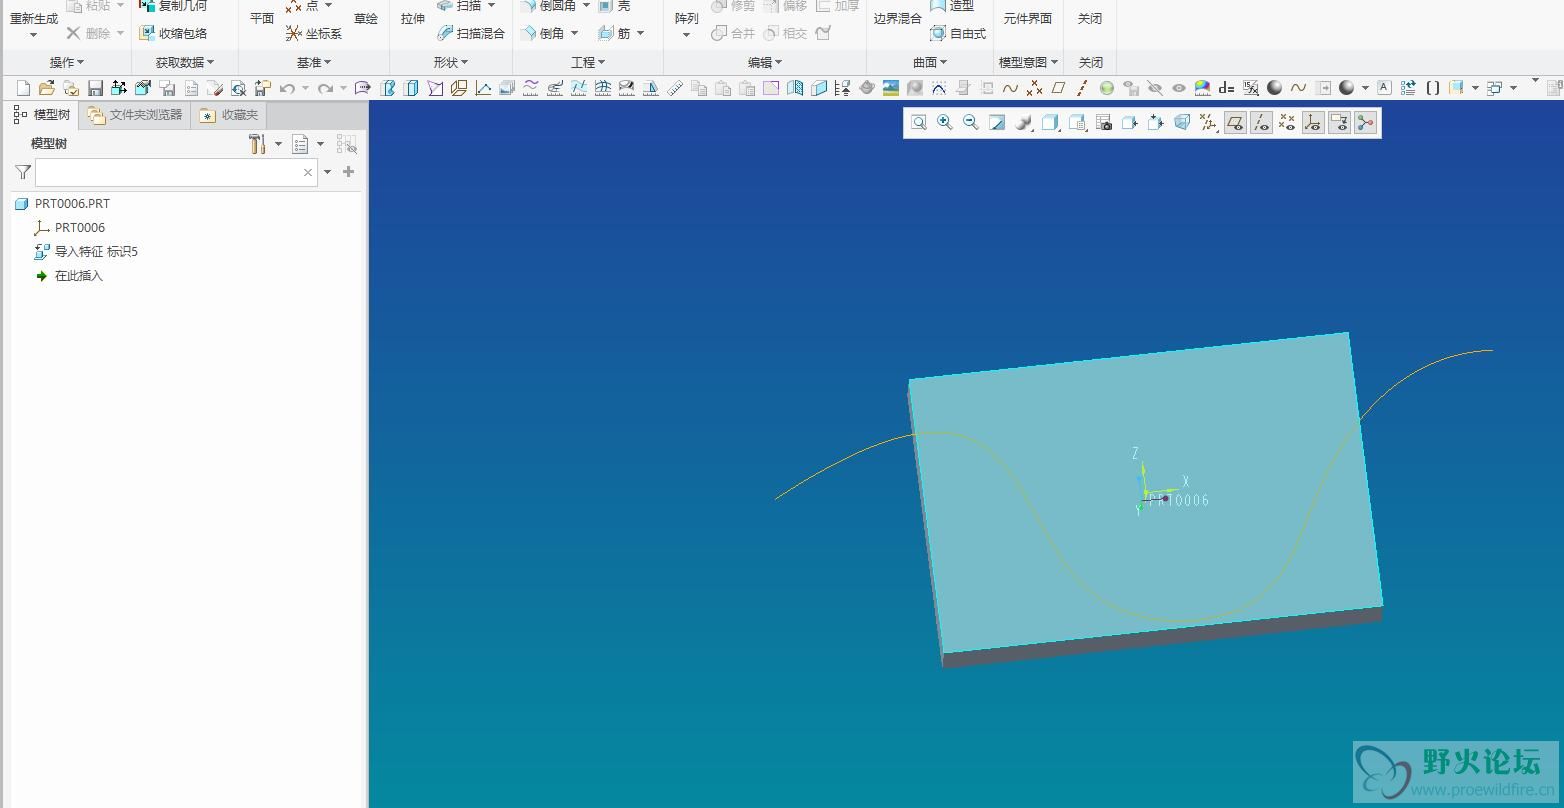Toggle coordinate system display

coord(1313,123)
